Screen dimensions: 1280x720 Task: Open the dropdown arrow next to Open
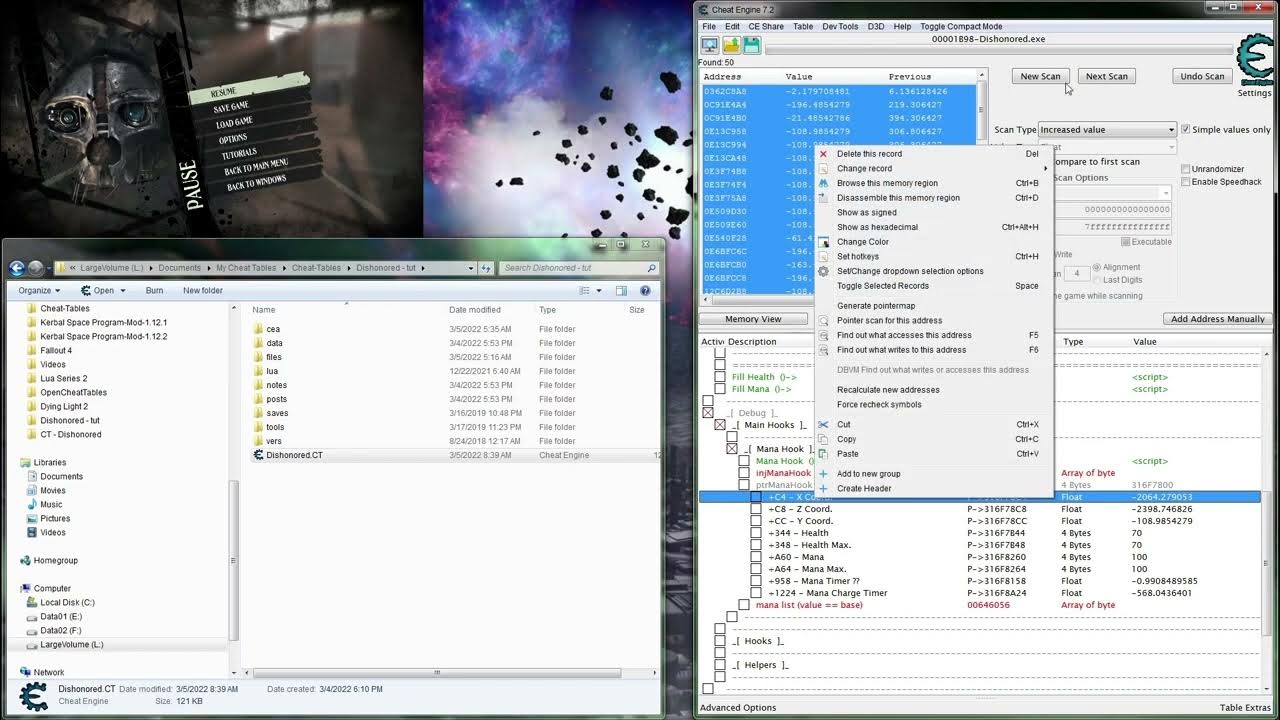[123, 291]
